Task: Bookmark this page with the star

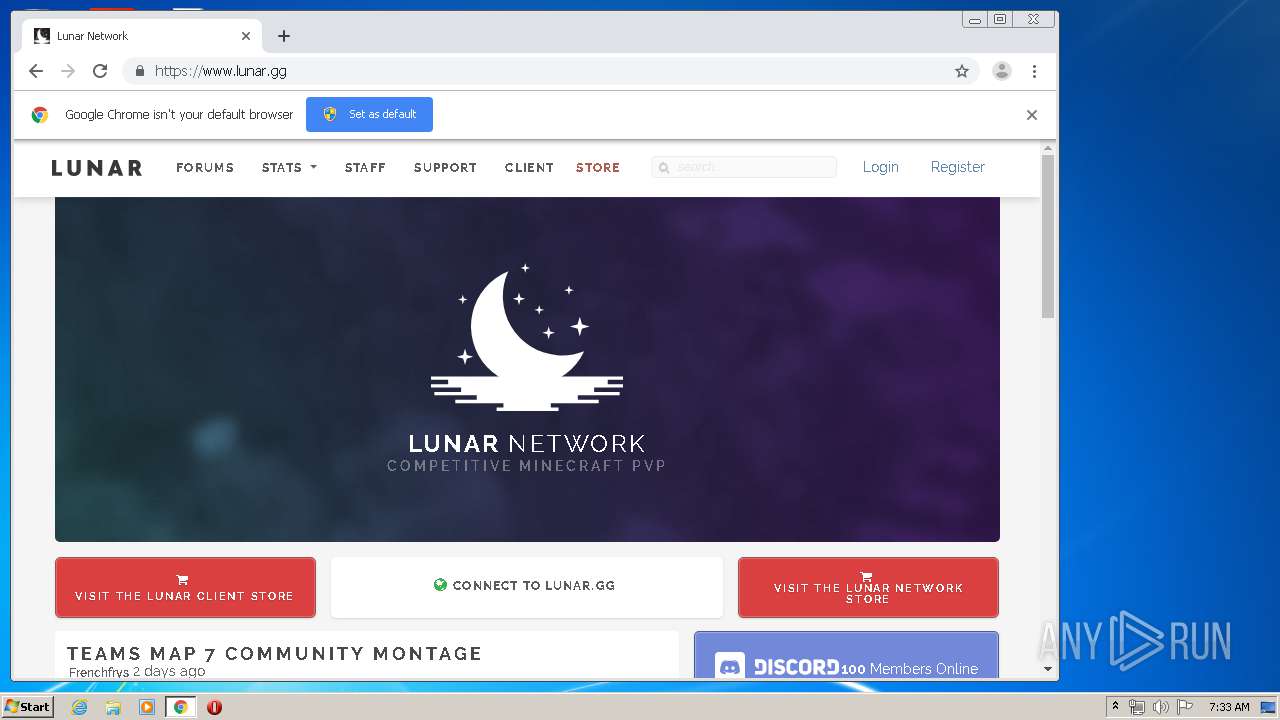Action: click(962, 71)
